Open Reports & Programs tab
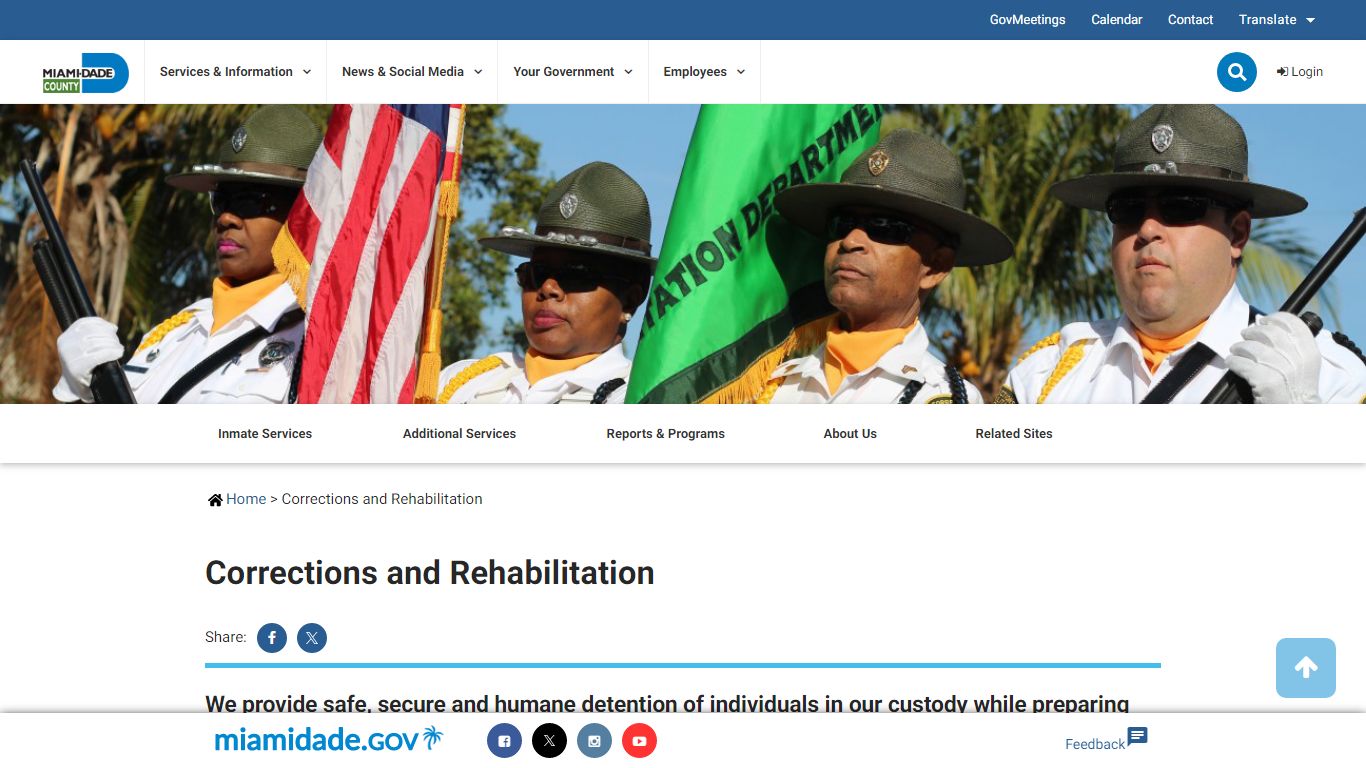This screenshot has width=1366, height=768. click(665, 434)
